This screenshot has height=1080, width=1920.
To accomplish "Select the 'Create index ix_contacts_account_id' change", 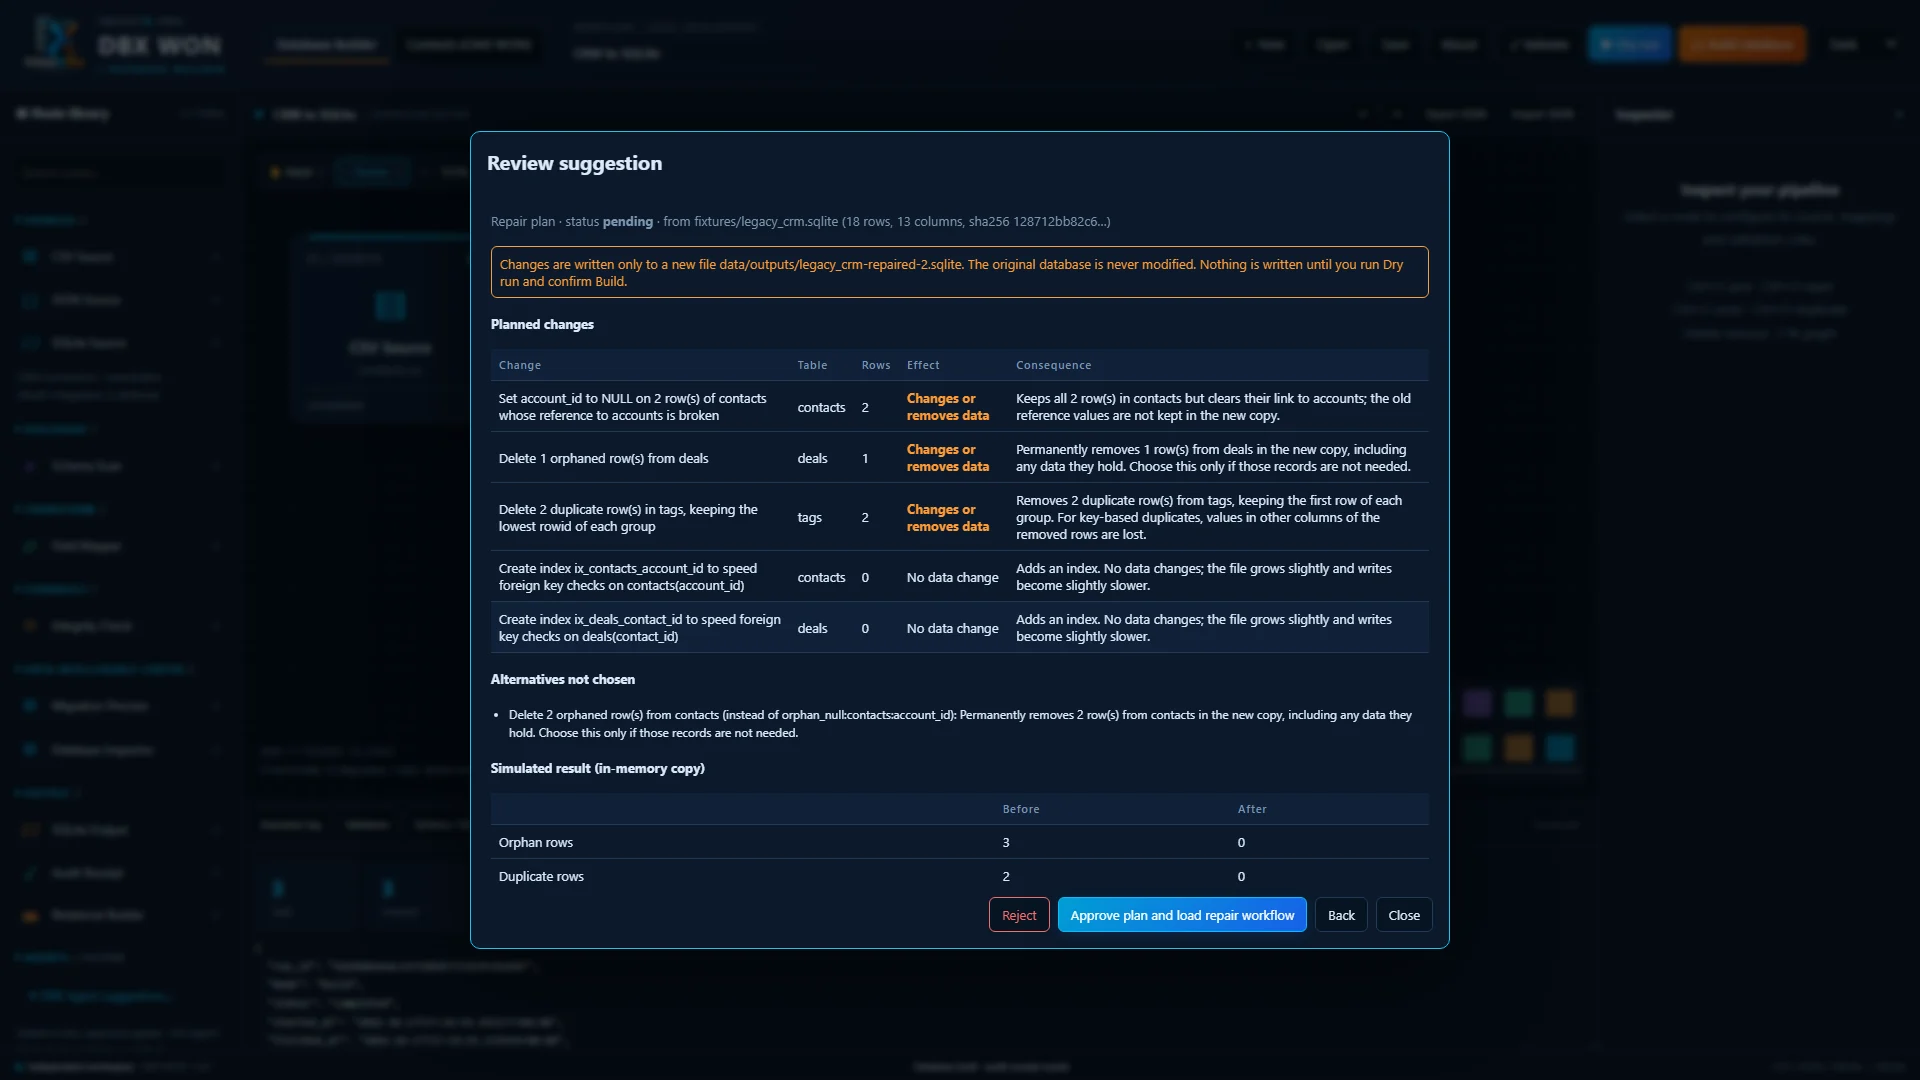I will pos(959,577).
